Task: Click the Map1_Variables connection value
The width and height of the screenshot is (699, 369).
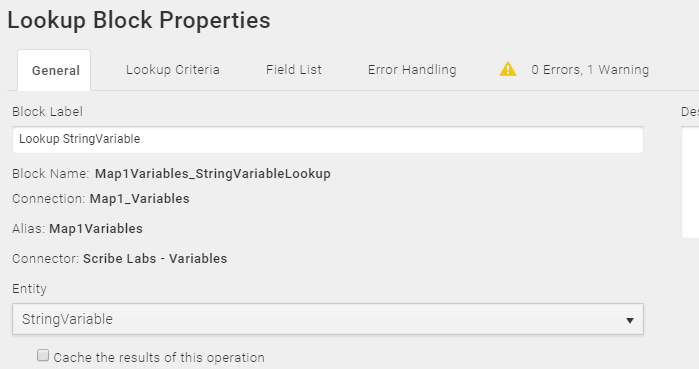Action: (140, 199)
